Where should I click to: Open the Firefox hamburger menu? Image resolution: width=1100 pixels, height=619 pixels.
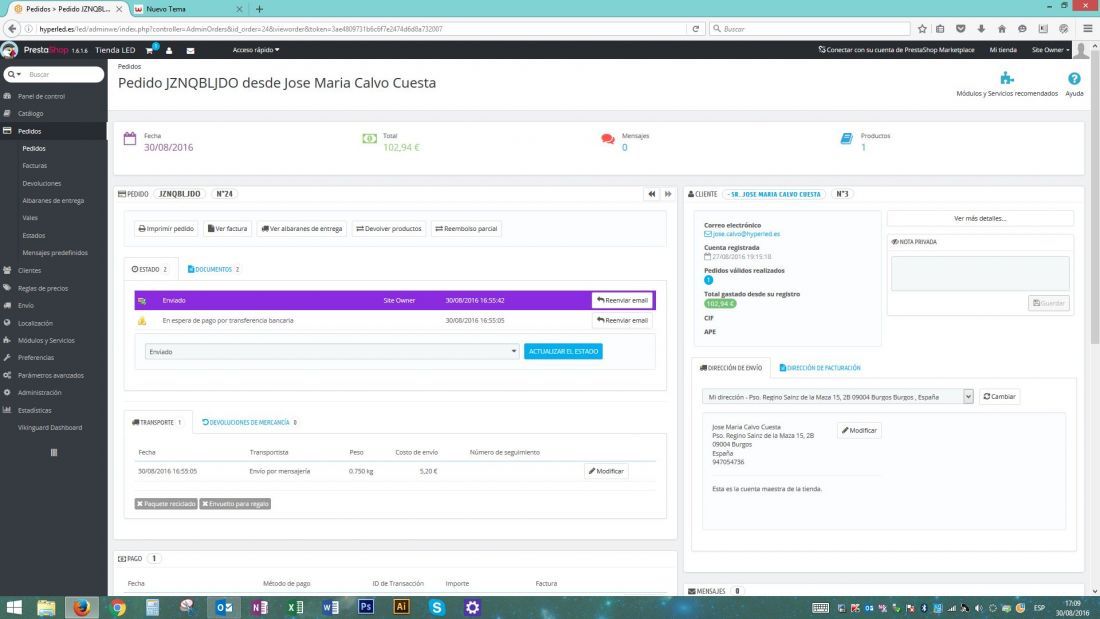(1087, 29)
